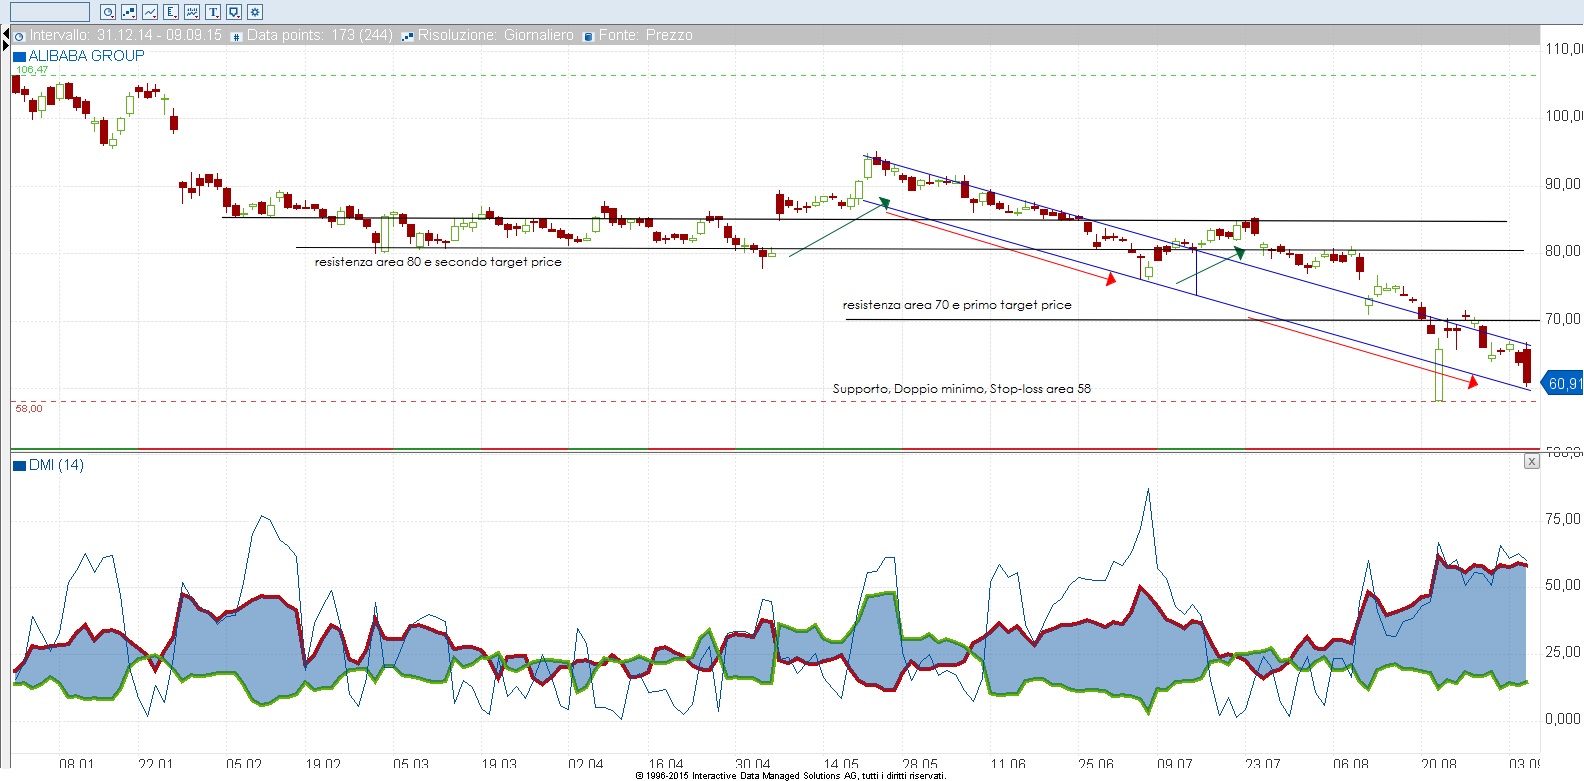
Task: Click the collapse left panel arrow
Action: click(6, 33)
